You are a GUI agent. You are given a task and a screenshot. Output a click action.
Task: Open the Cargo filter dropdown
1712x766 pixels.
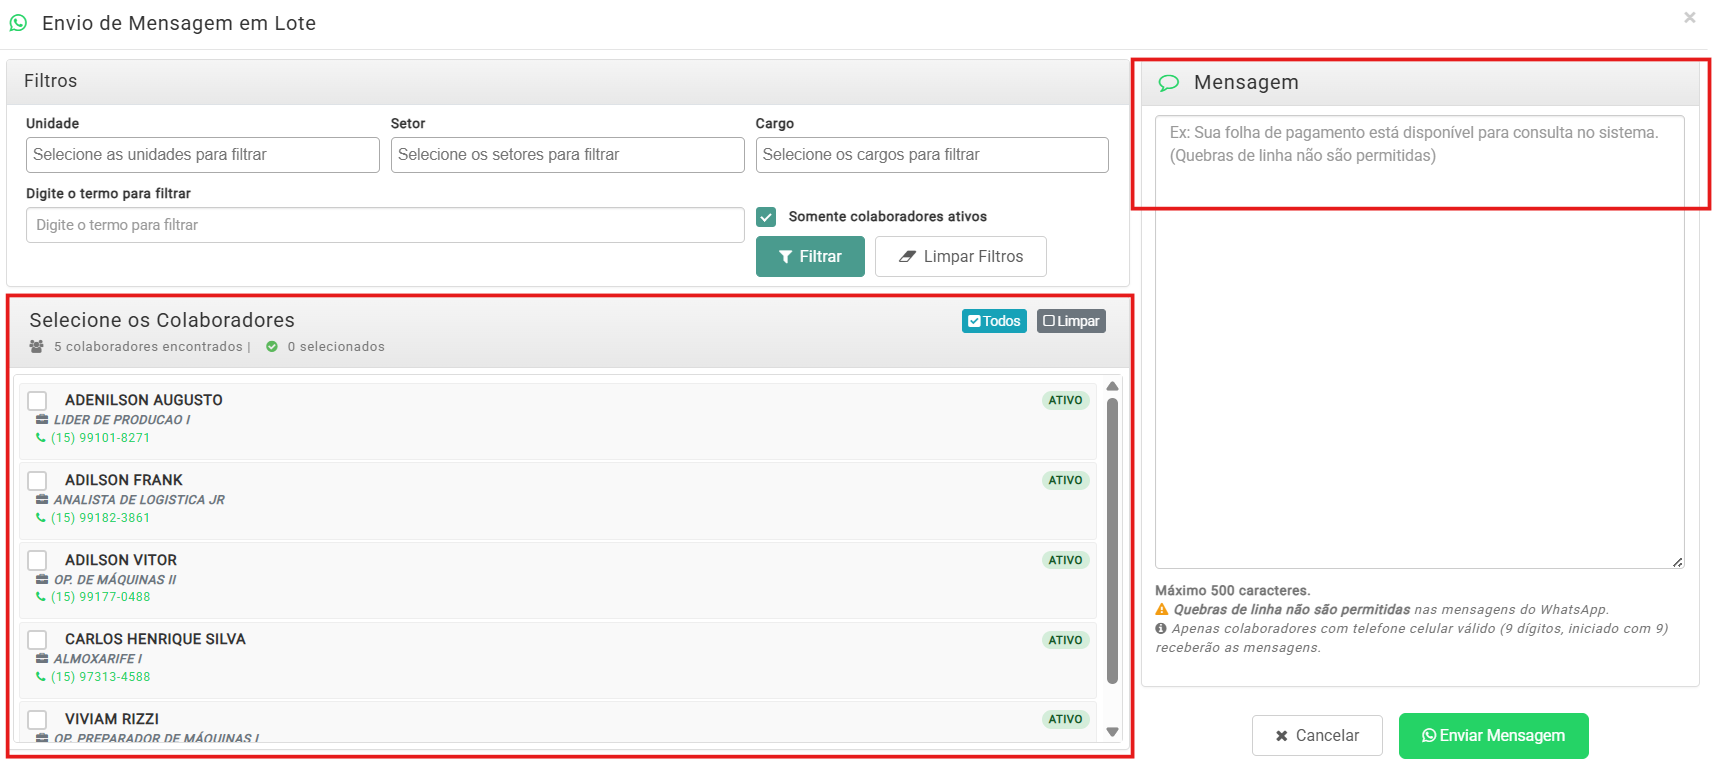click(931, 155)
